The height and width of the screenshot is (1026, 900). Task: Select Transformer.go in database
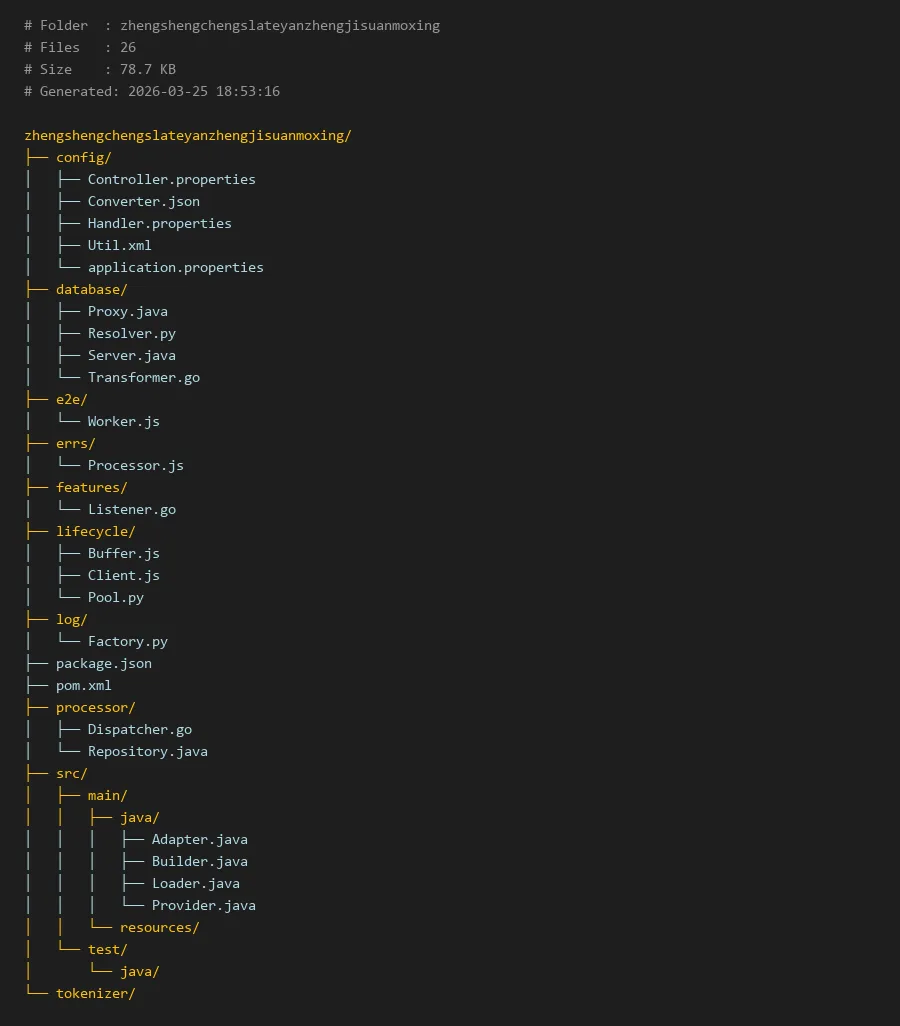point(143,377)
